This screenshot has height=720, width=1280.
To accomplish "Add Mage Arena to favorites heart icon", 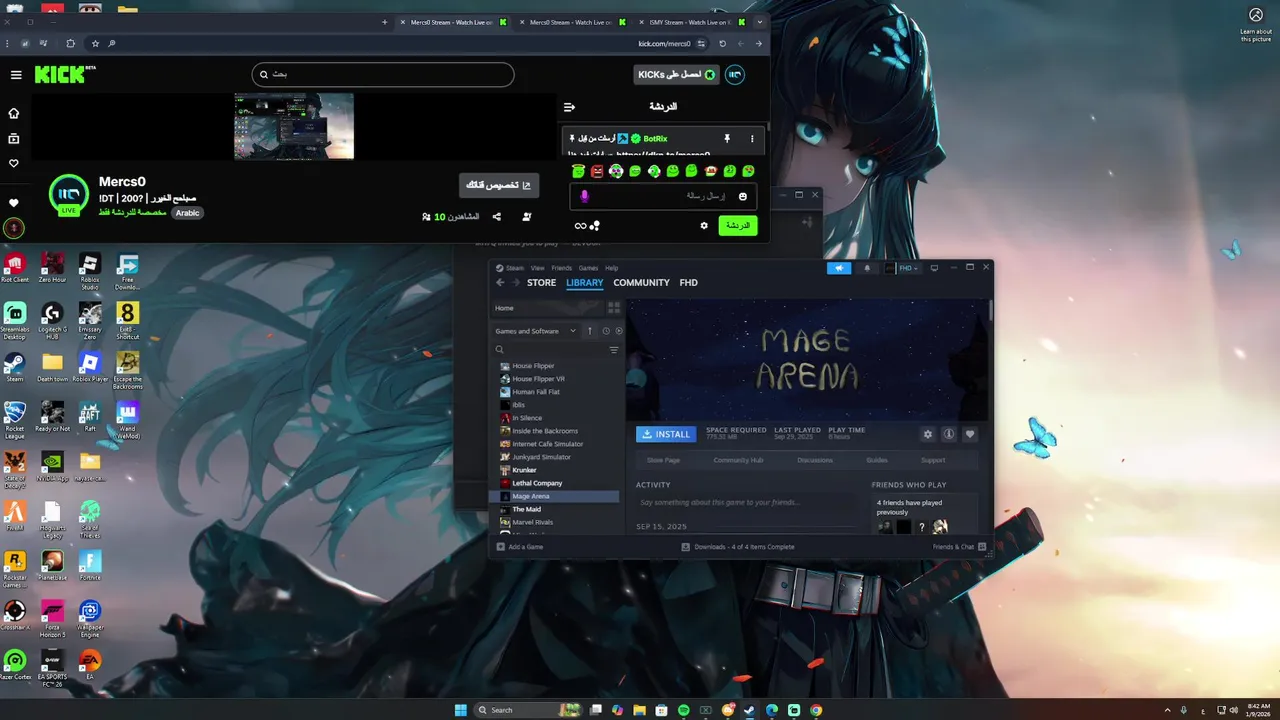I will click(x=970, y=434).
